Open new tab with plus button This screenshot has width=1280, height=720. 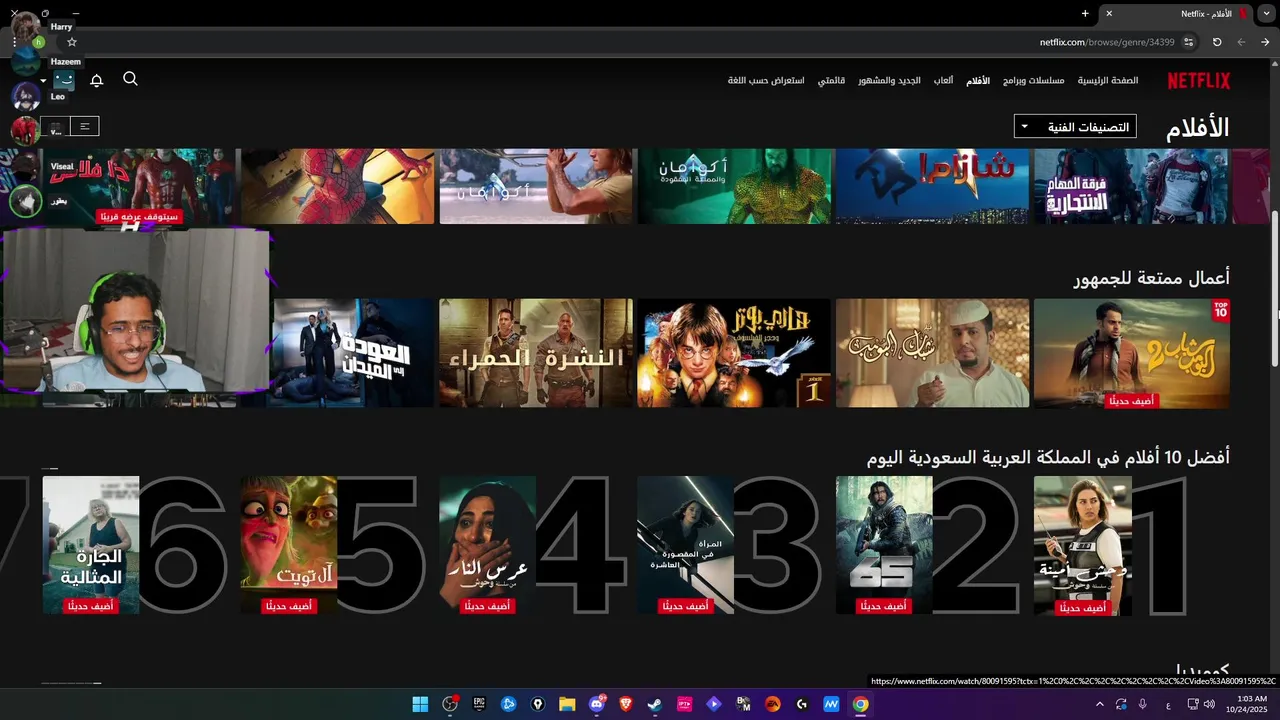coord(1085,13)
